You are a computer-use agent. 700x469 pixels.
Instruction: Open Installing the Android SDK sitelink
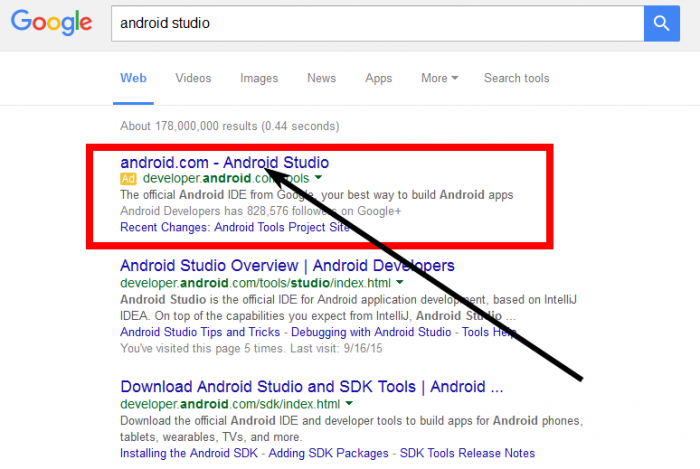click(x=189, y=453)
